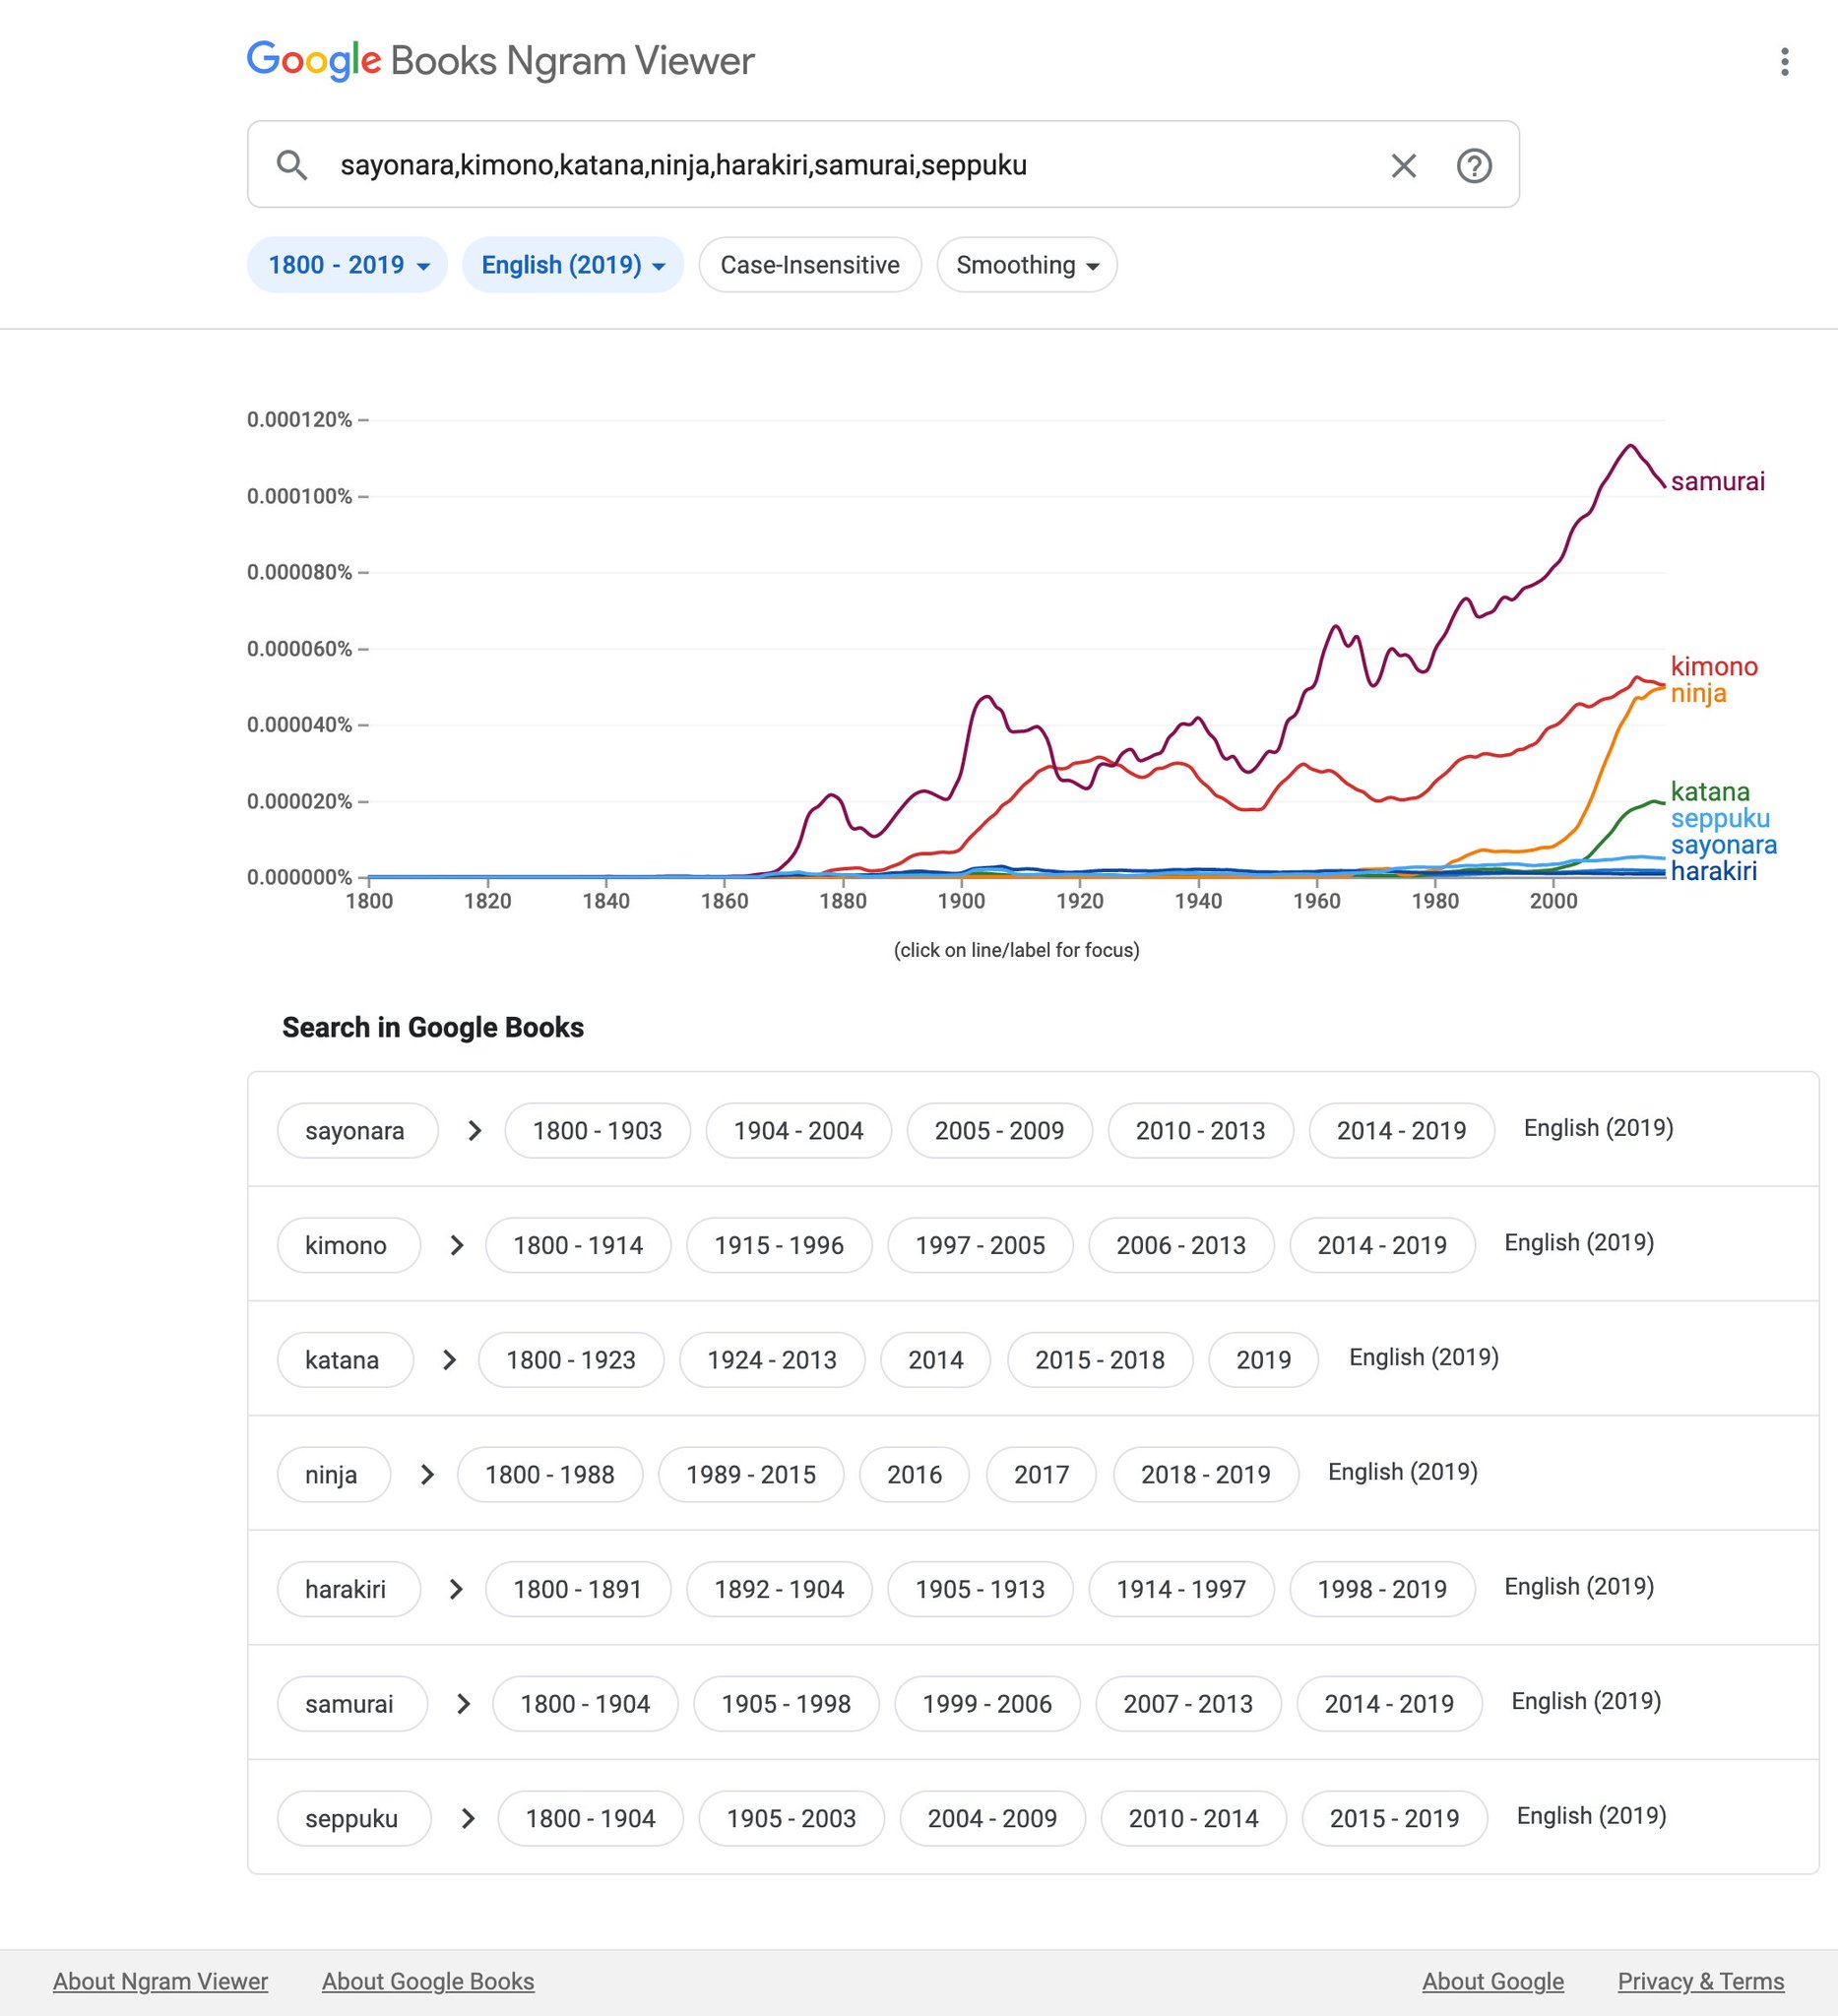
Task: Open the Privacy & Terms link
Action: coord(1700,1981)
